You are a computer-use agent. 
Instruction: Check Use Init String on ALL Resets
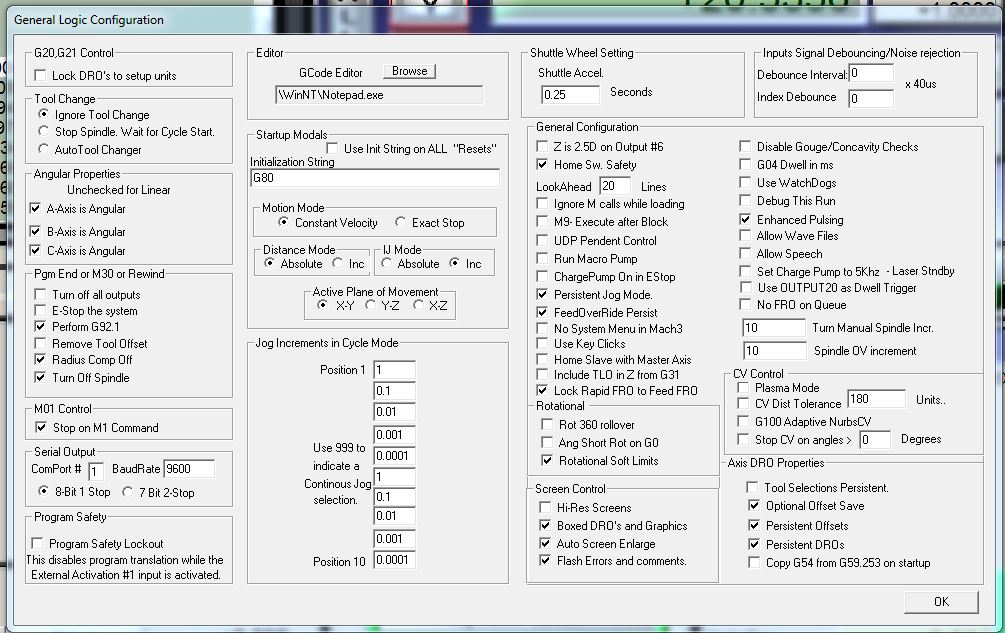[x=332, y=149]
